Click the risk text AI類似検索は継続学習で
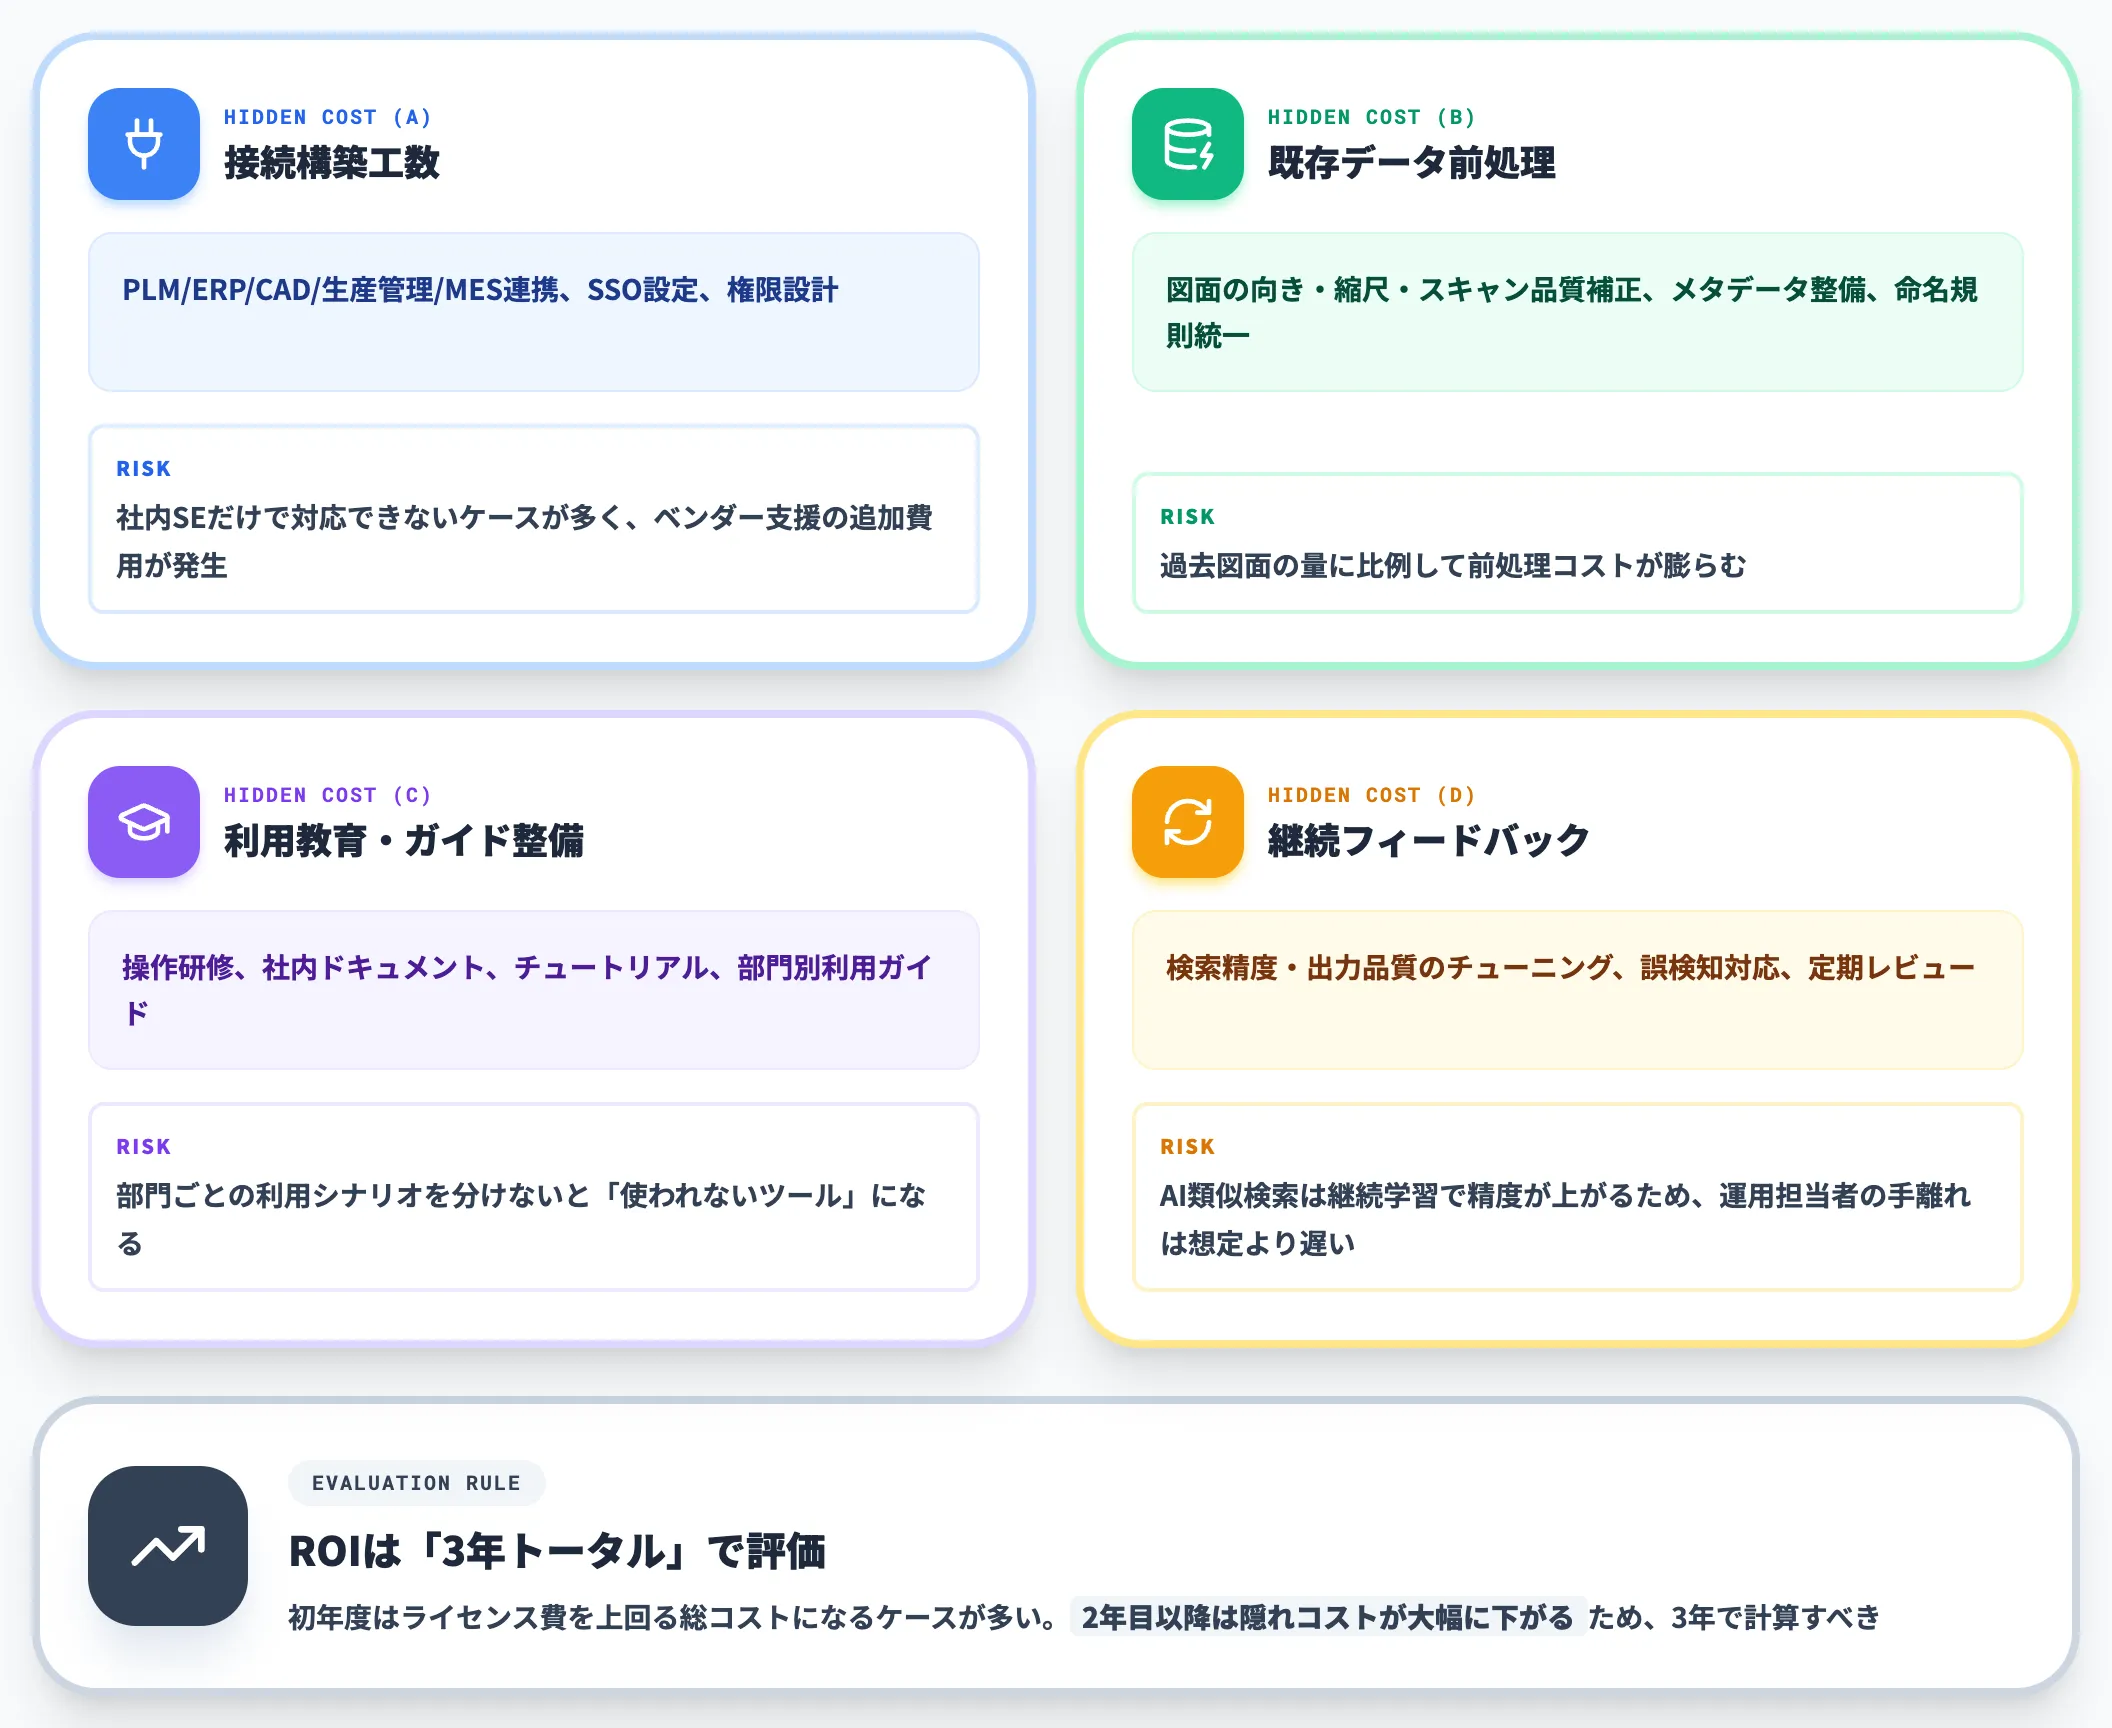Viewport: 2112px width, 1728px height. click(x=1565, y=1220)
